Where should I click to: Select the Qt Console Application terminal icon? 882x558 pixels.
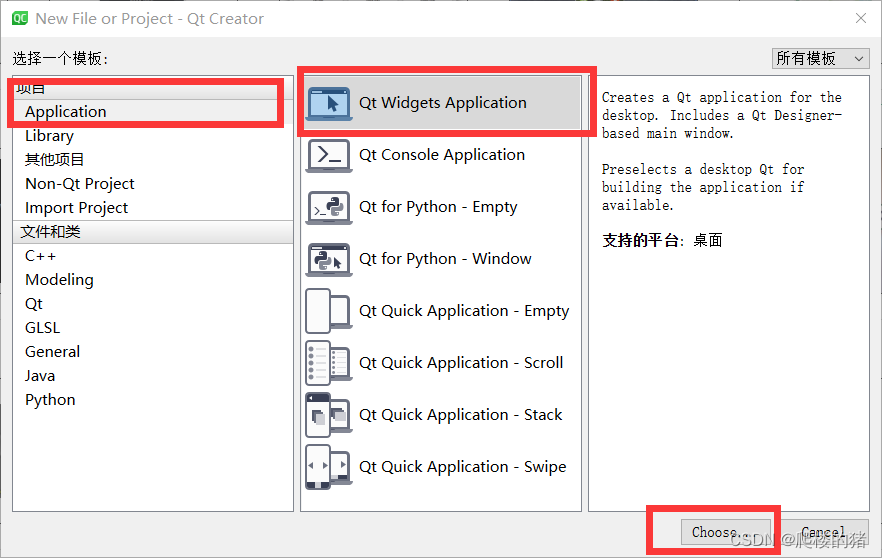pyautogui.click(x=329, y=155)
